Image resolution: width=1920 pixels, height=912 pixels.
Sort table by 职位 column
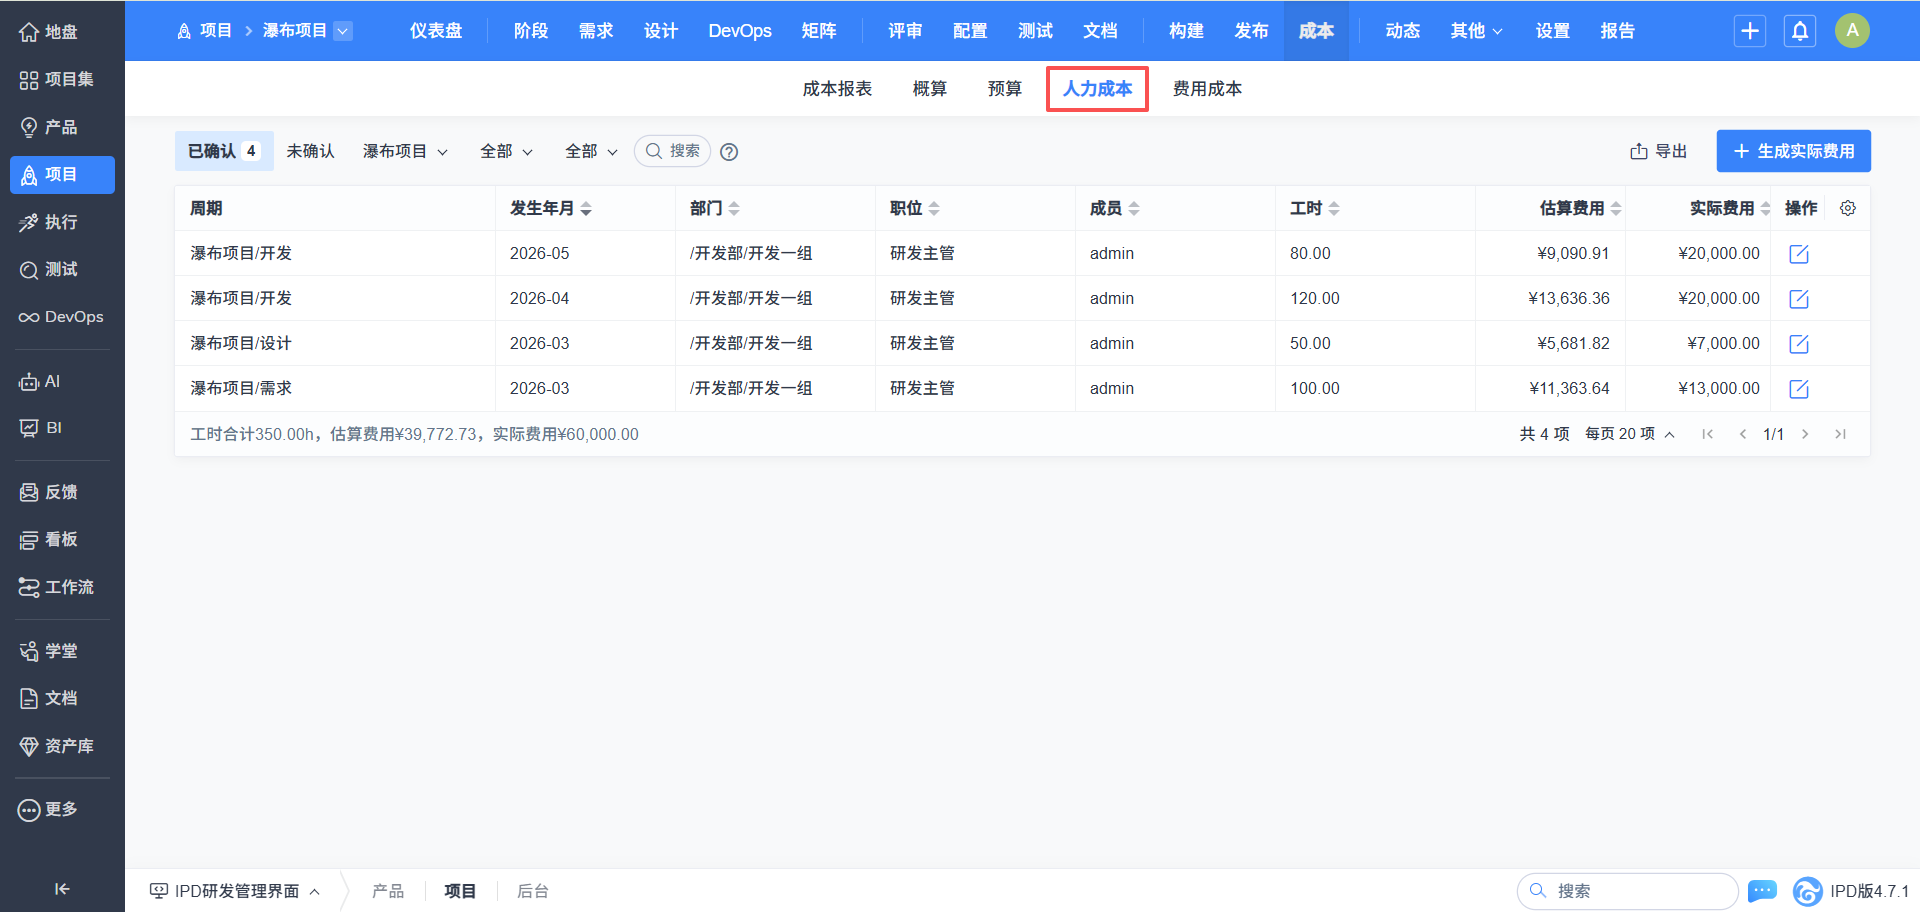[x=915, y=208]
